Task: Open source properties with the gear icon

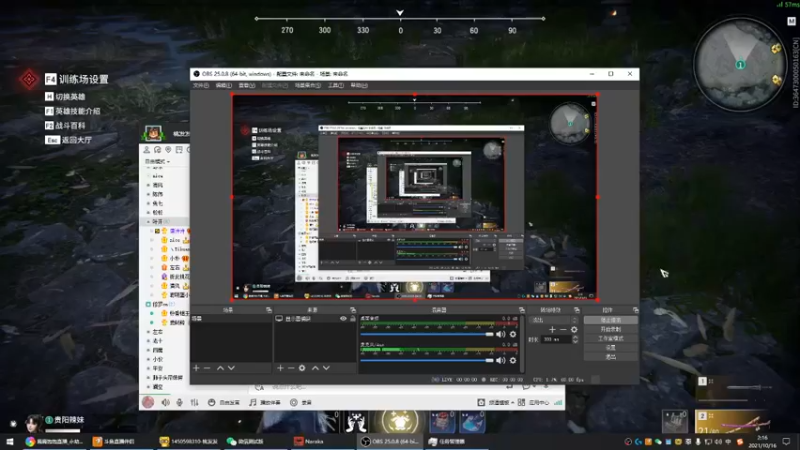Action: [302, 368]
